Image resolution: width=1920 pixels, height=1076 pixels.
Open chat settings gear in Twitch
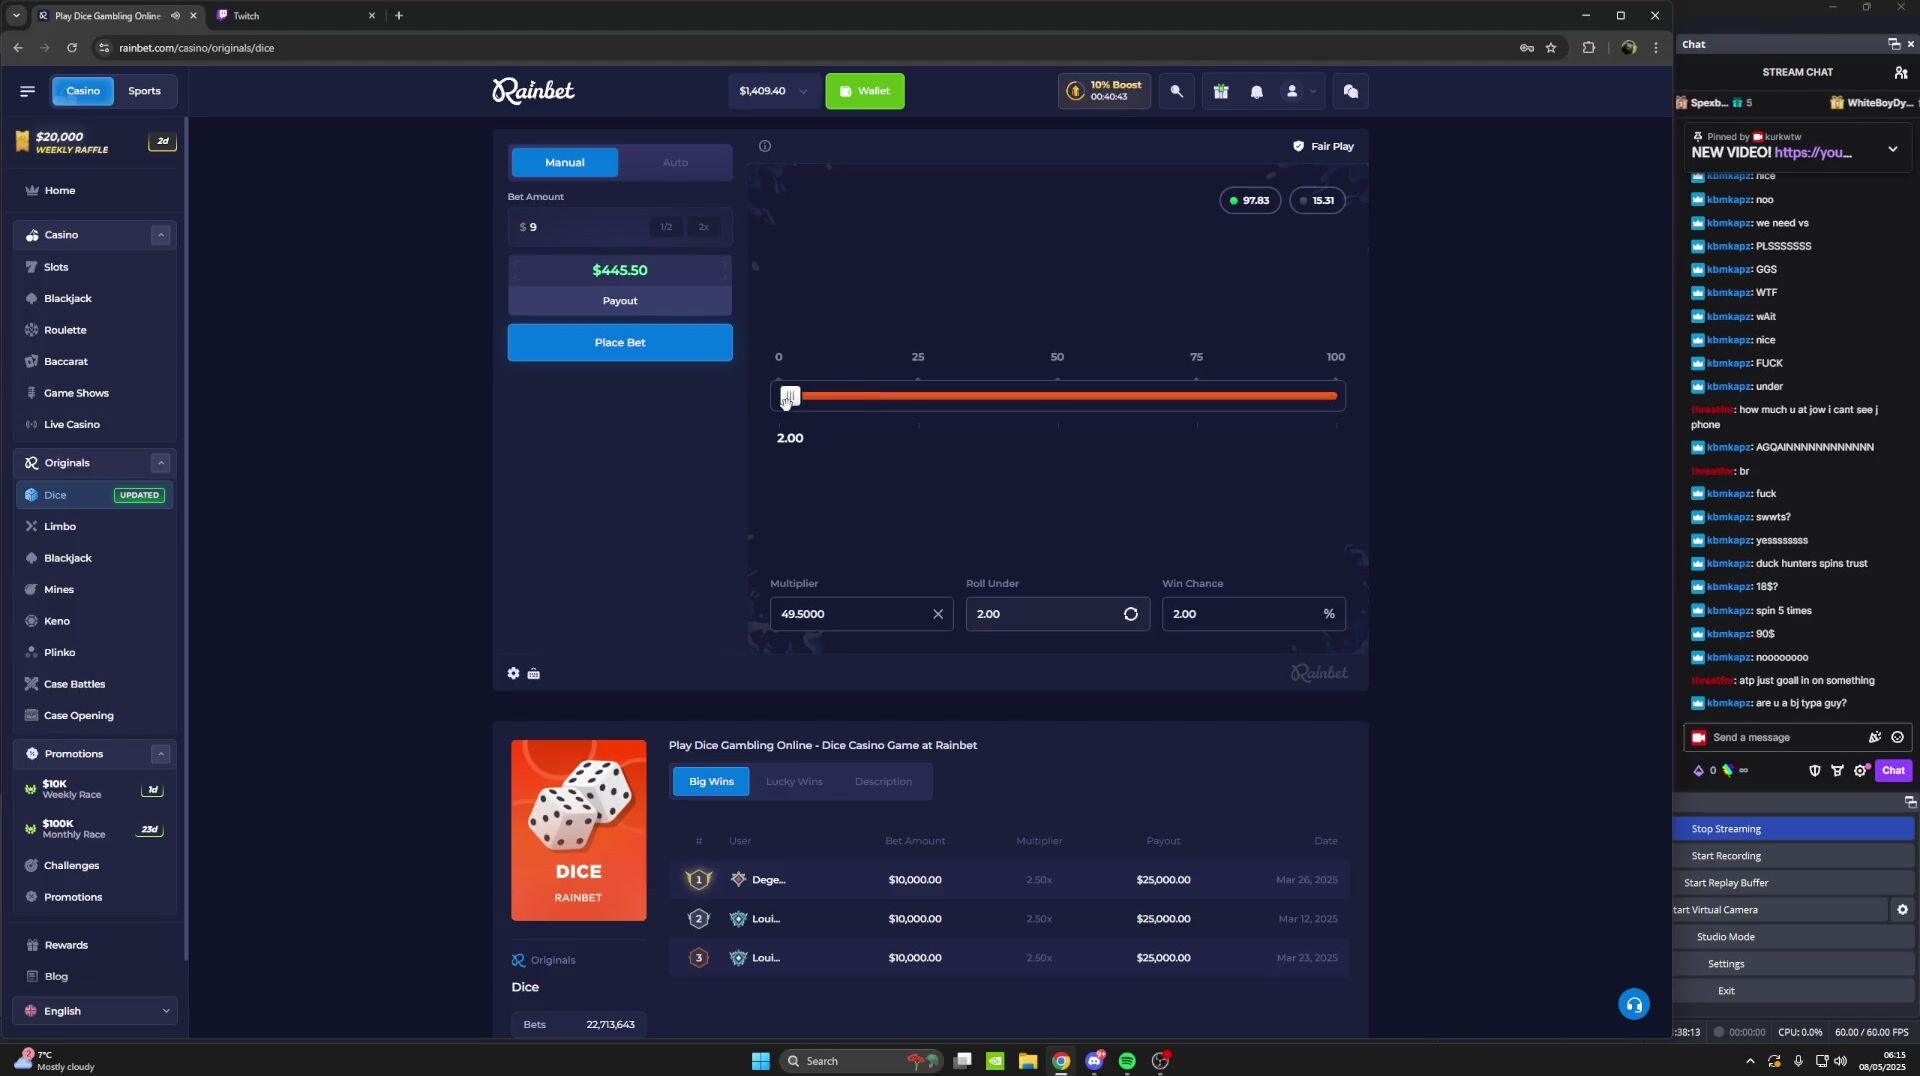pos(1860,770)
